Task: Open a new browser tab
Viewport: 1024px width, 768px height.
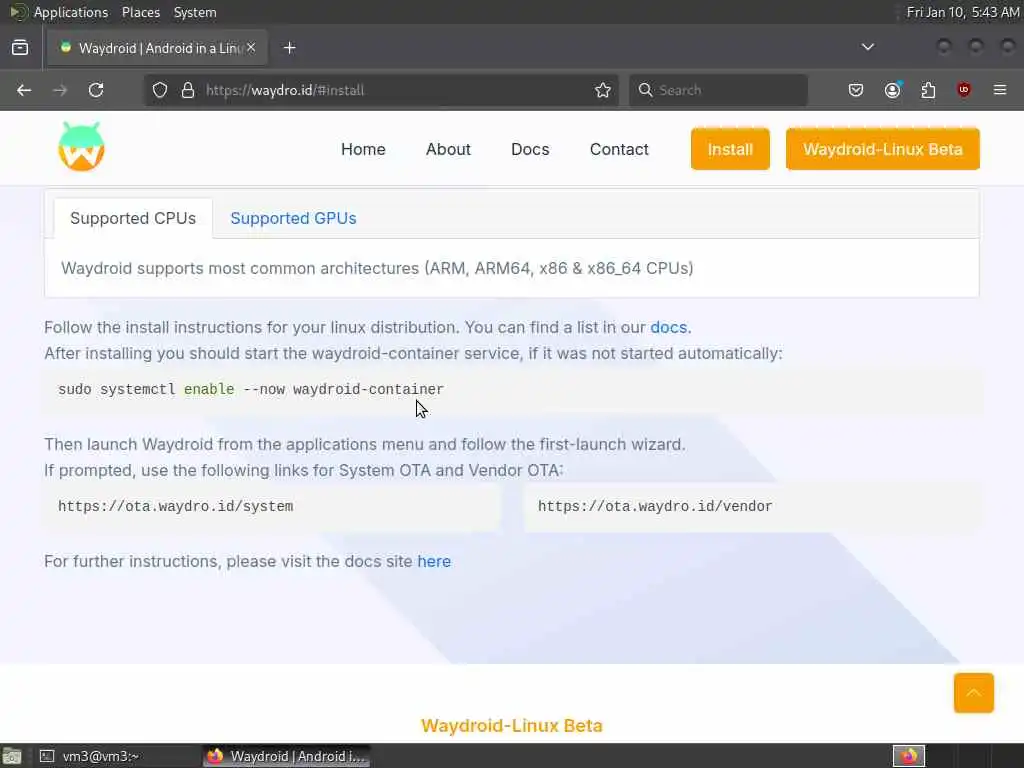Action: pyautogui.click(x=290, y=48)
